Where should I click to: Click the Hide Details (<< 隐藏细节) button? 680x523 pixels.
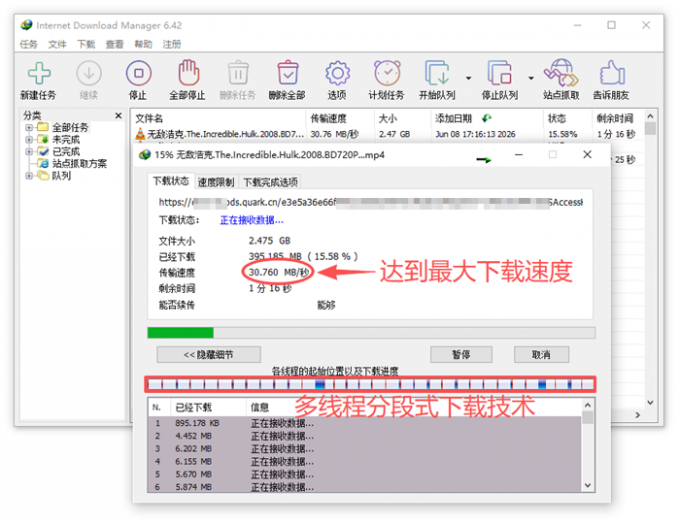[x=209, y=355]
